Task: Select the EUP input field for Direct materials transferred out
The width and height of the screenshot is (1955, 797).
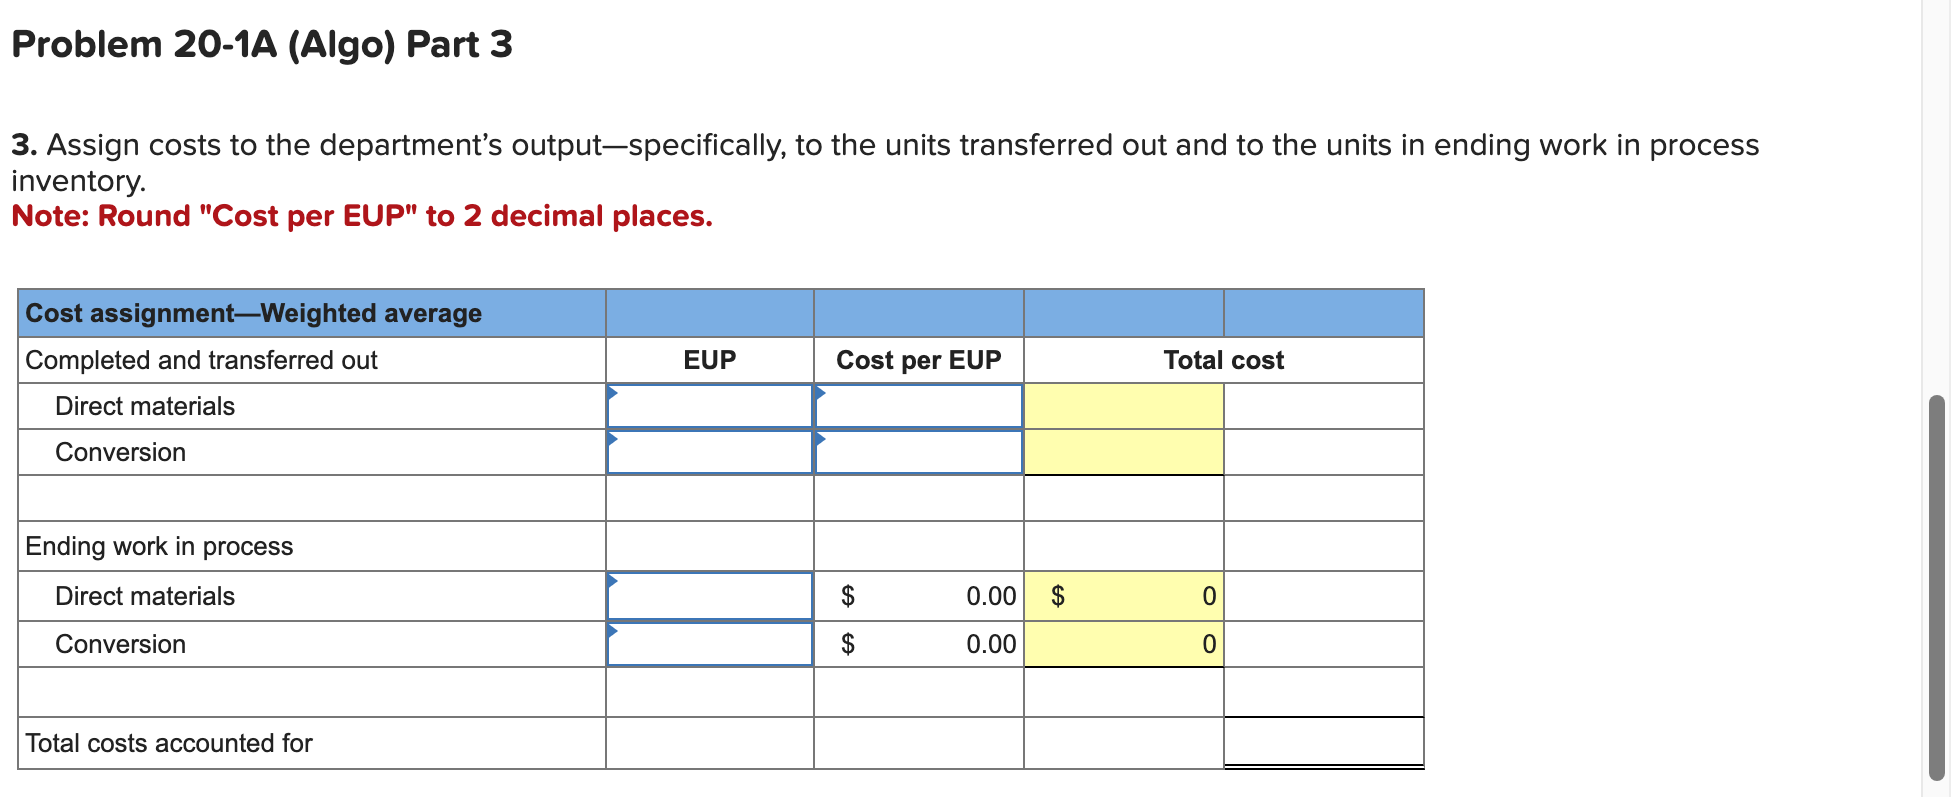Action: [710, 406]
